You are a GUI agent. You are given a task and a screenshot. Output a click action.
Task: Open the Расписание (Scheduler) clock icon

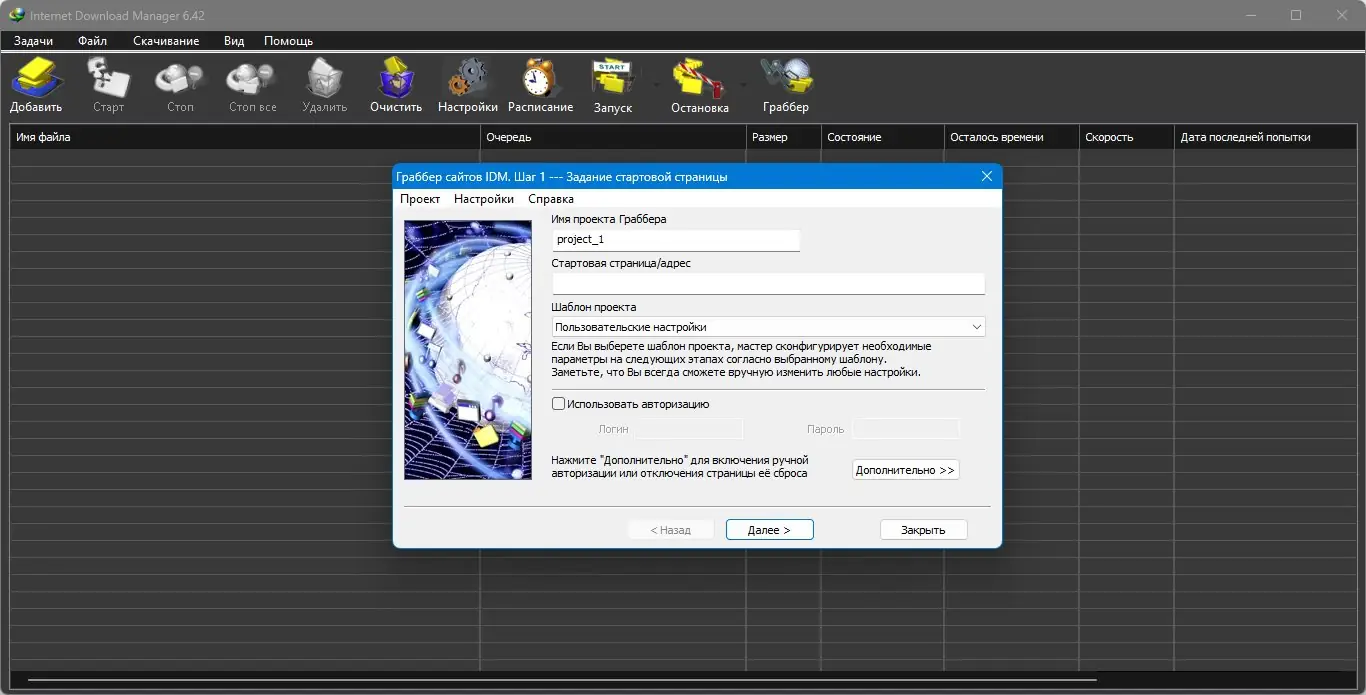(539, 83)
